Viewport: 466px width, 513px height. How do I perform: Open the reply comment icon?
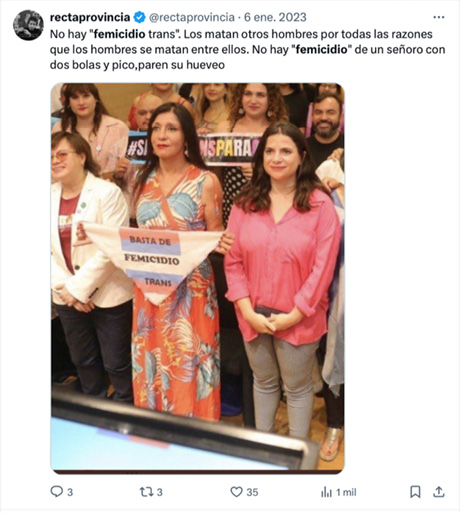(56, 491)
